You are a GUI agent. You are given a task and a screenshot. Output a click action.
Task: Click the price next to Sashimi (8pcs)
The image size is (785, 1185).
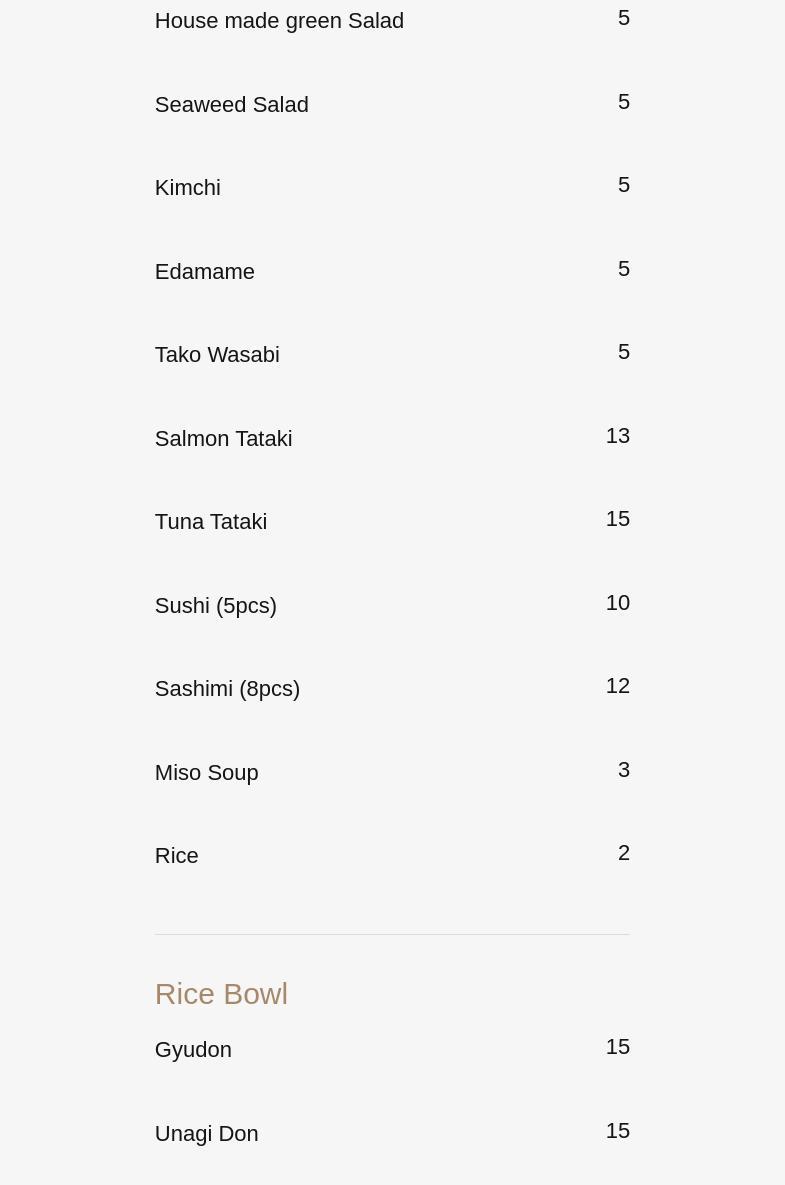[617, 686]
